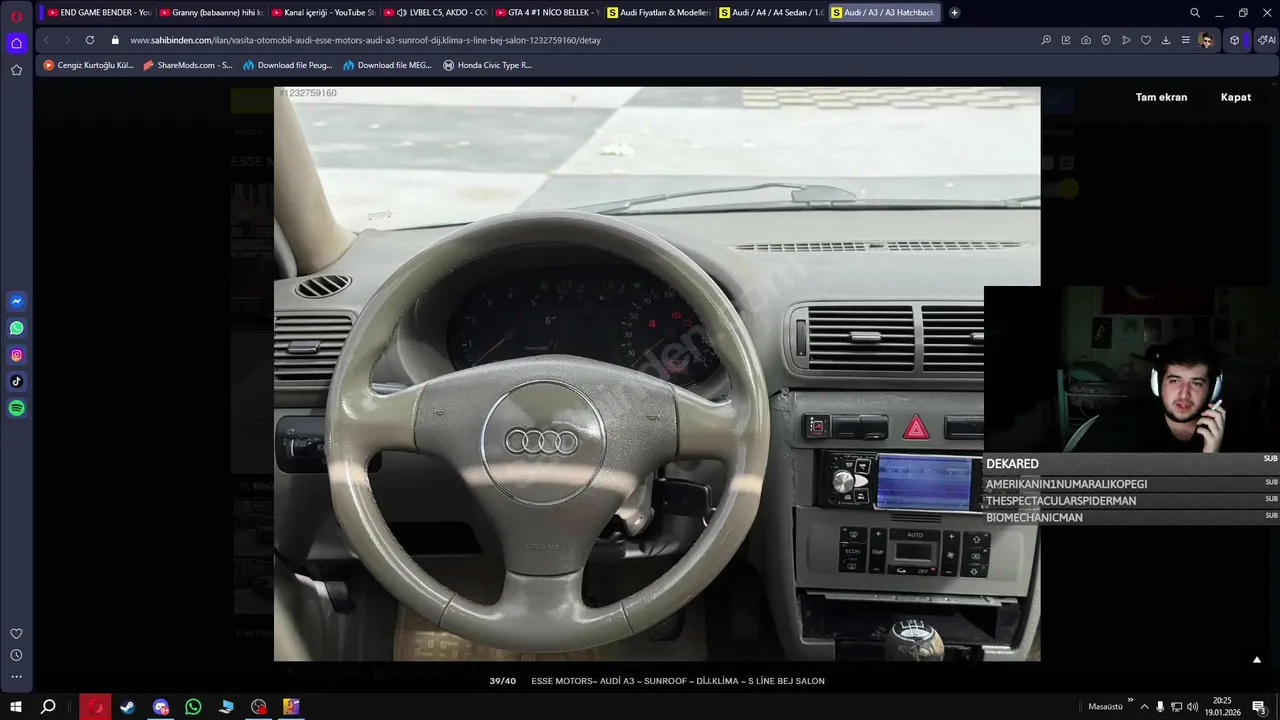Go back to the previous page

pyautogui.click(x=46, y=40)
